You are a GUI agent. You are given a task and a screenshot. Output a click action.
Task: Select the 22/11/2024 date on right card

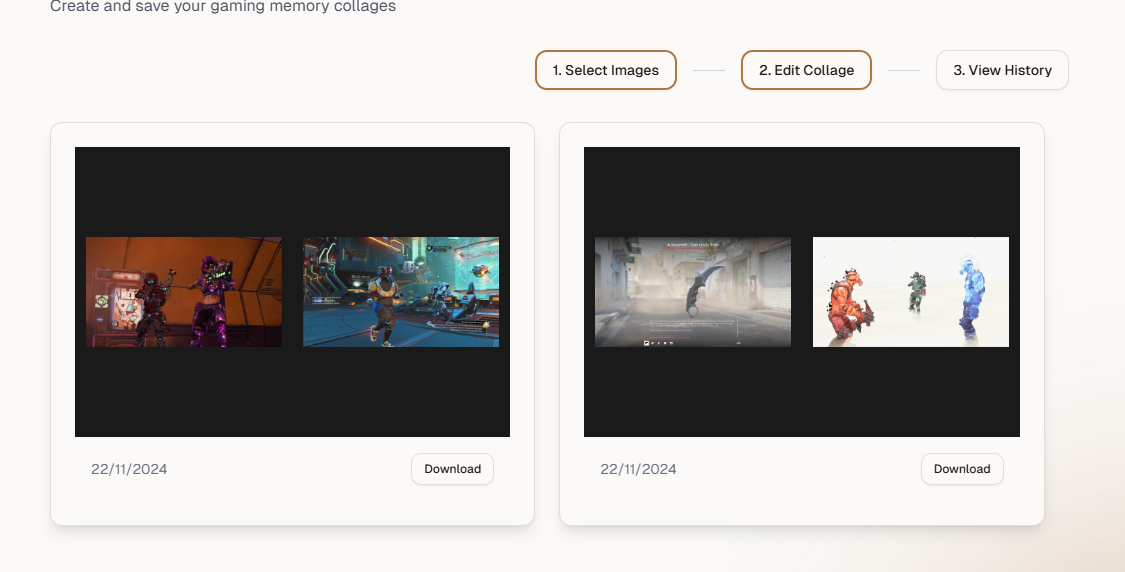coord(639,469)
